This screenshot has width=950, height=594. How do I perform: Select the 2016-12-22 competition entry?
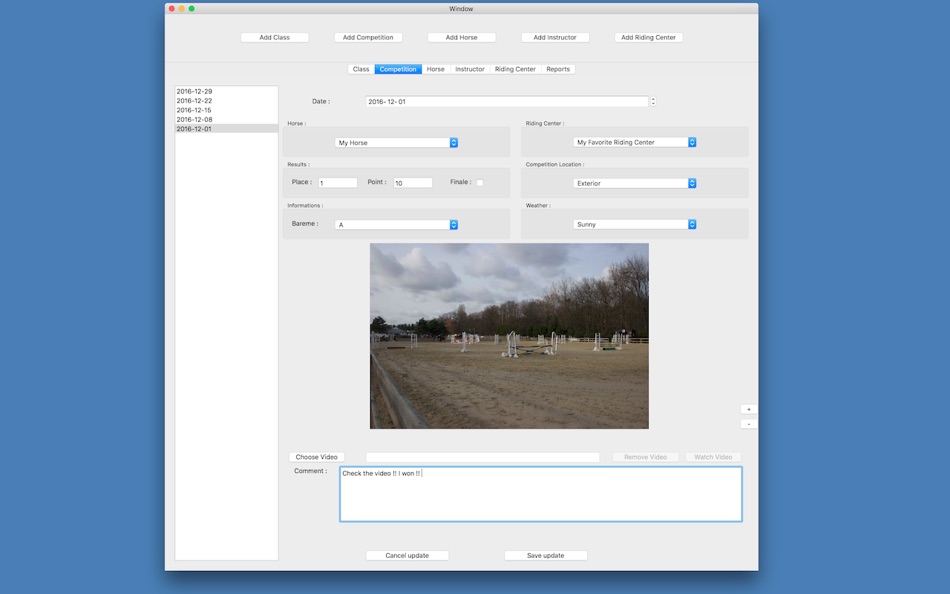[226, 101]
